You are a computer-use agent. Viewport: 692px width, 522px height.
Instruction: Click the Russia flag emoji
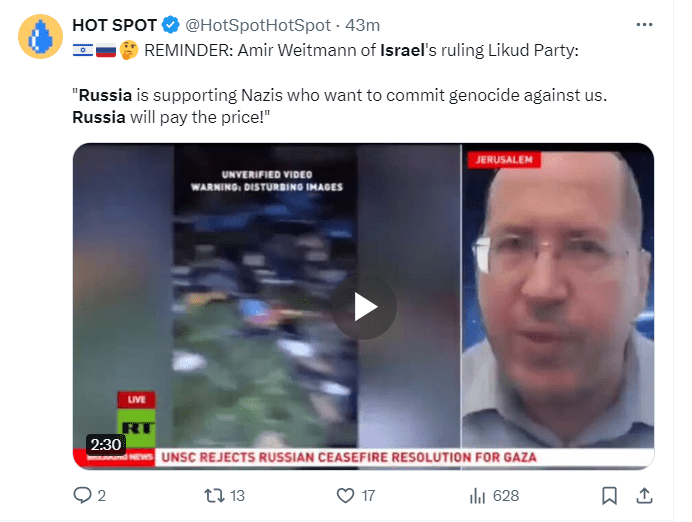pyautogui.click(x=106, y=50)
